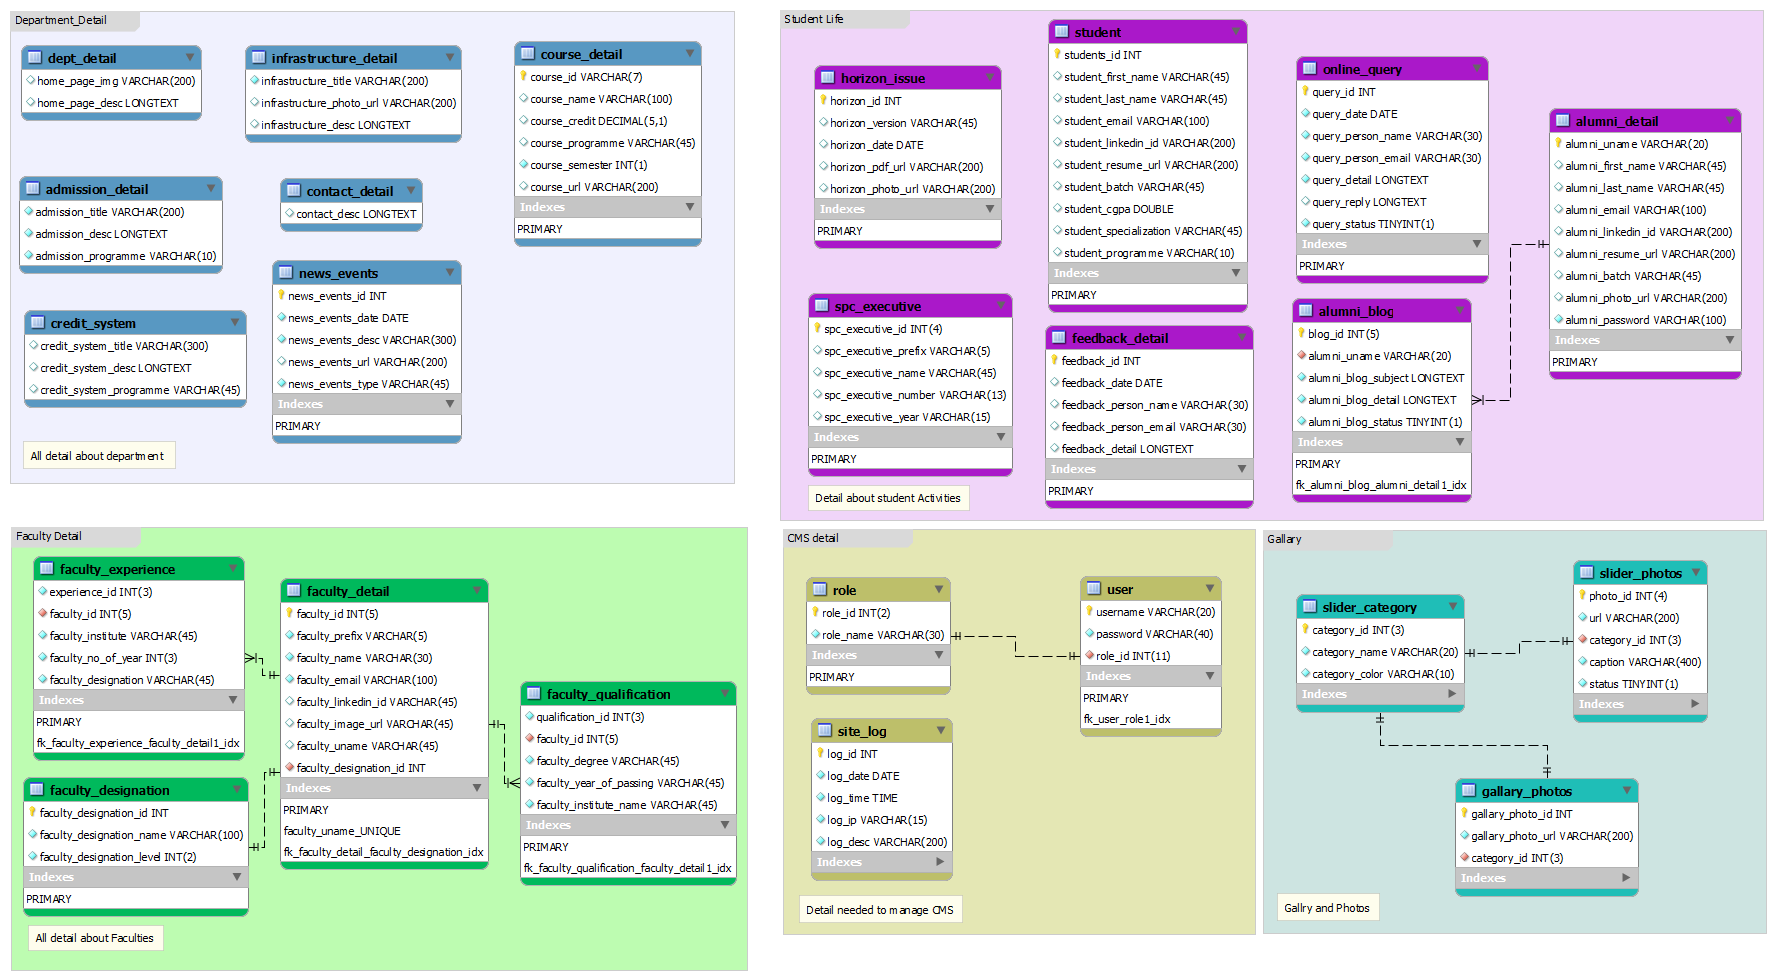The width and height of the screenshot is (1776, 980).
Task: Select query_status TINYINT(1) column
Action: pos(1392,224)
